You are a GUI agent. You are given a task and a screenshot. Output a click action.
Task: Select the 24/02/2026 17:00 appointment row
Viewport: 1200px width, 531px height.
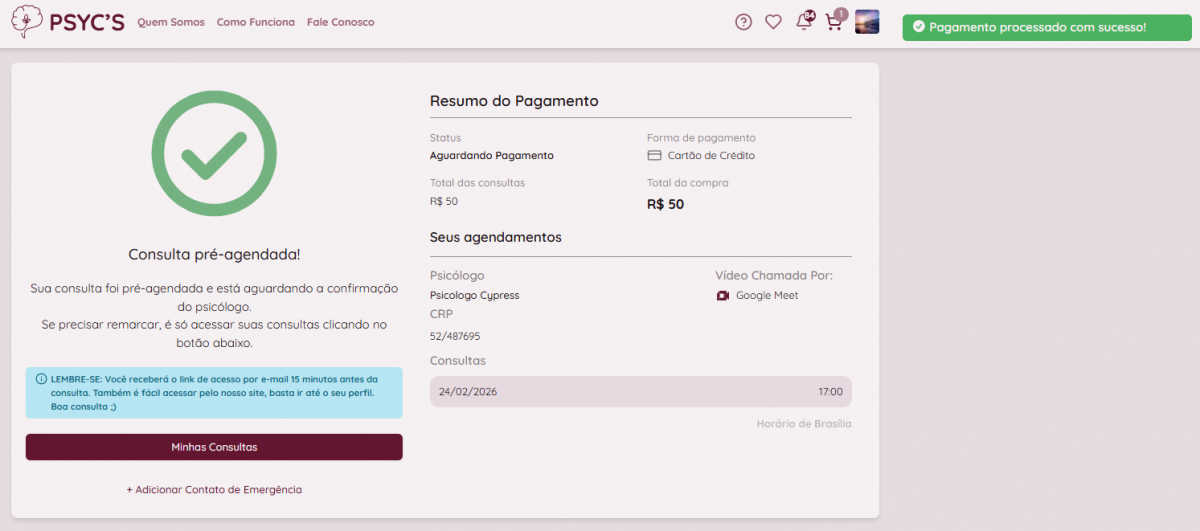click(x=640, y=392)
